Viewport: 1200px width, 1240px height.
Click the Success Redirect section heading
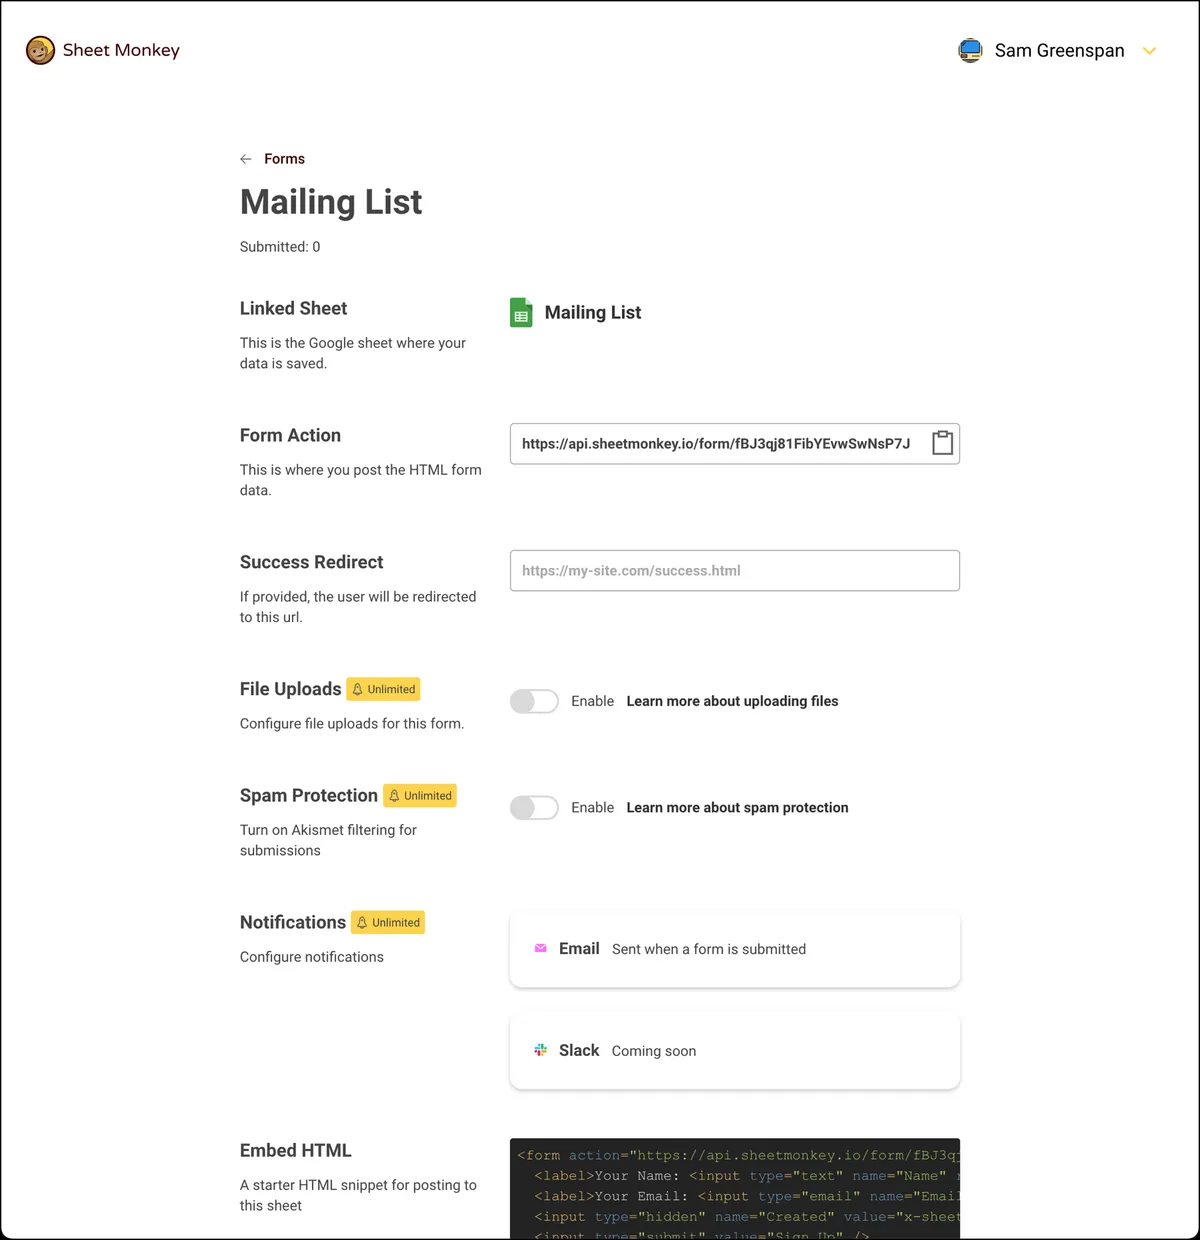point(311,562)
